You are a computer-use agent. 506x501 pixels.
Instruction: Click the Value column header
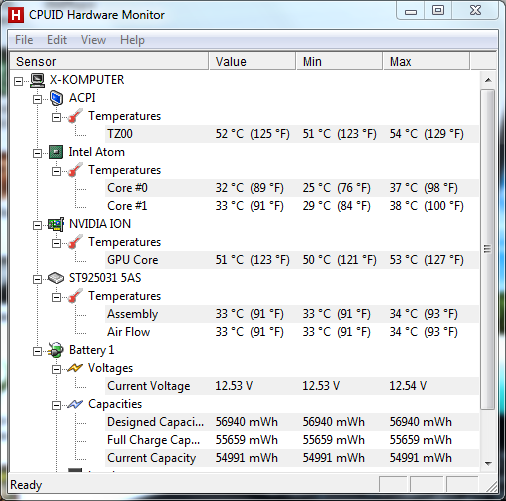click(x=252, y=61)
